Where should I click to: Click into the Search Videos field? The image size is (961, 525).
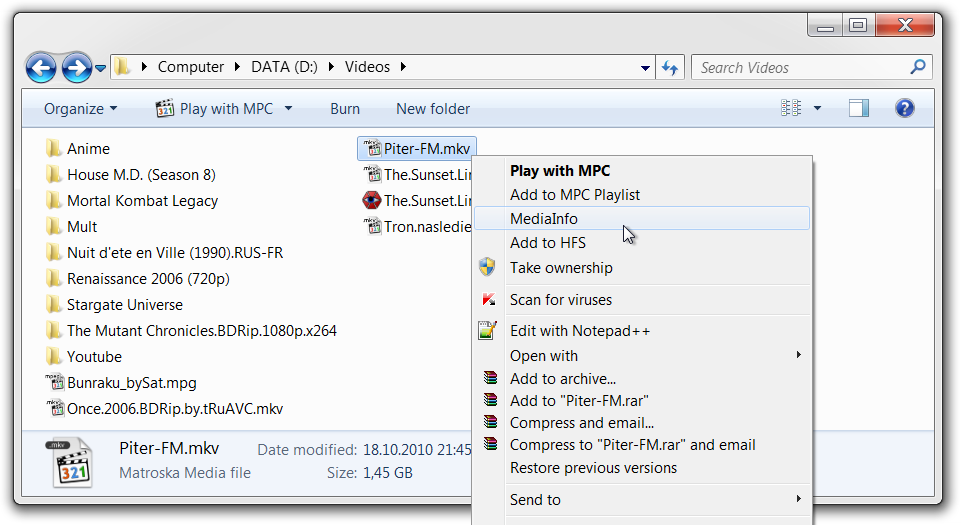(x=800, y=68)
